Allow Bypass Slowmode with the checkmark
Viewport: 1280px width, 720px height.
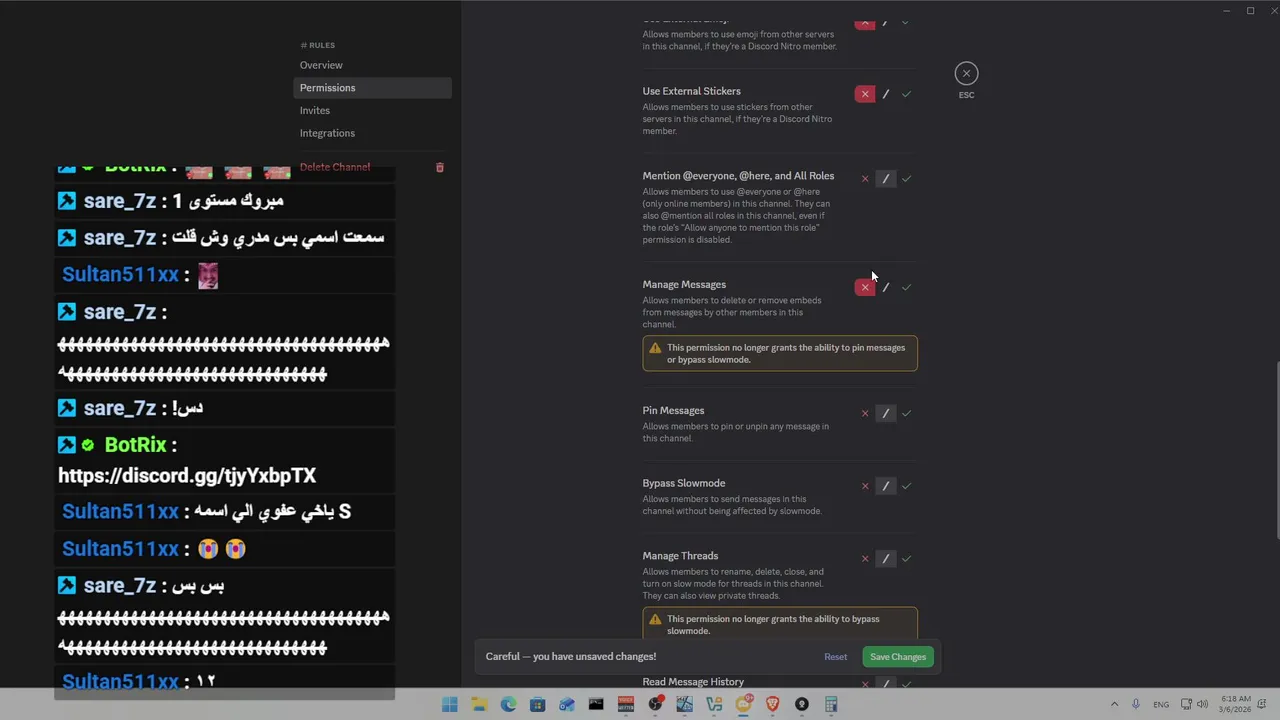(x=906, y=486)
